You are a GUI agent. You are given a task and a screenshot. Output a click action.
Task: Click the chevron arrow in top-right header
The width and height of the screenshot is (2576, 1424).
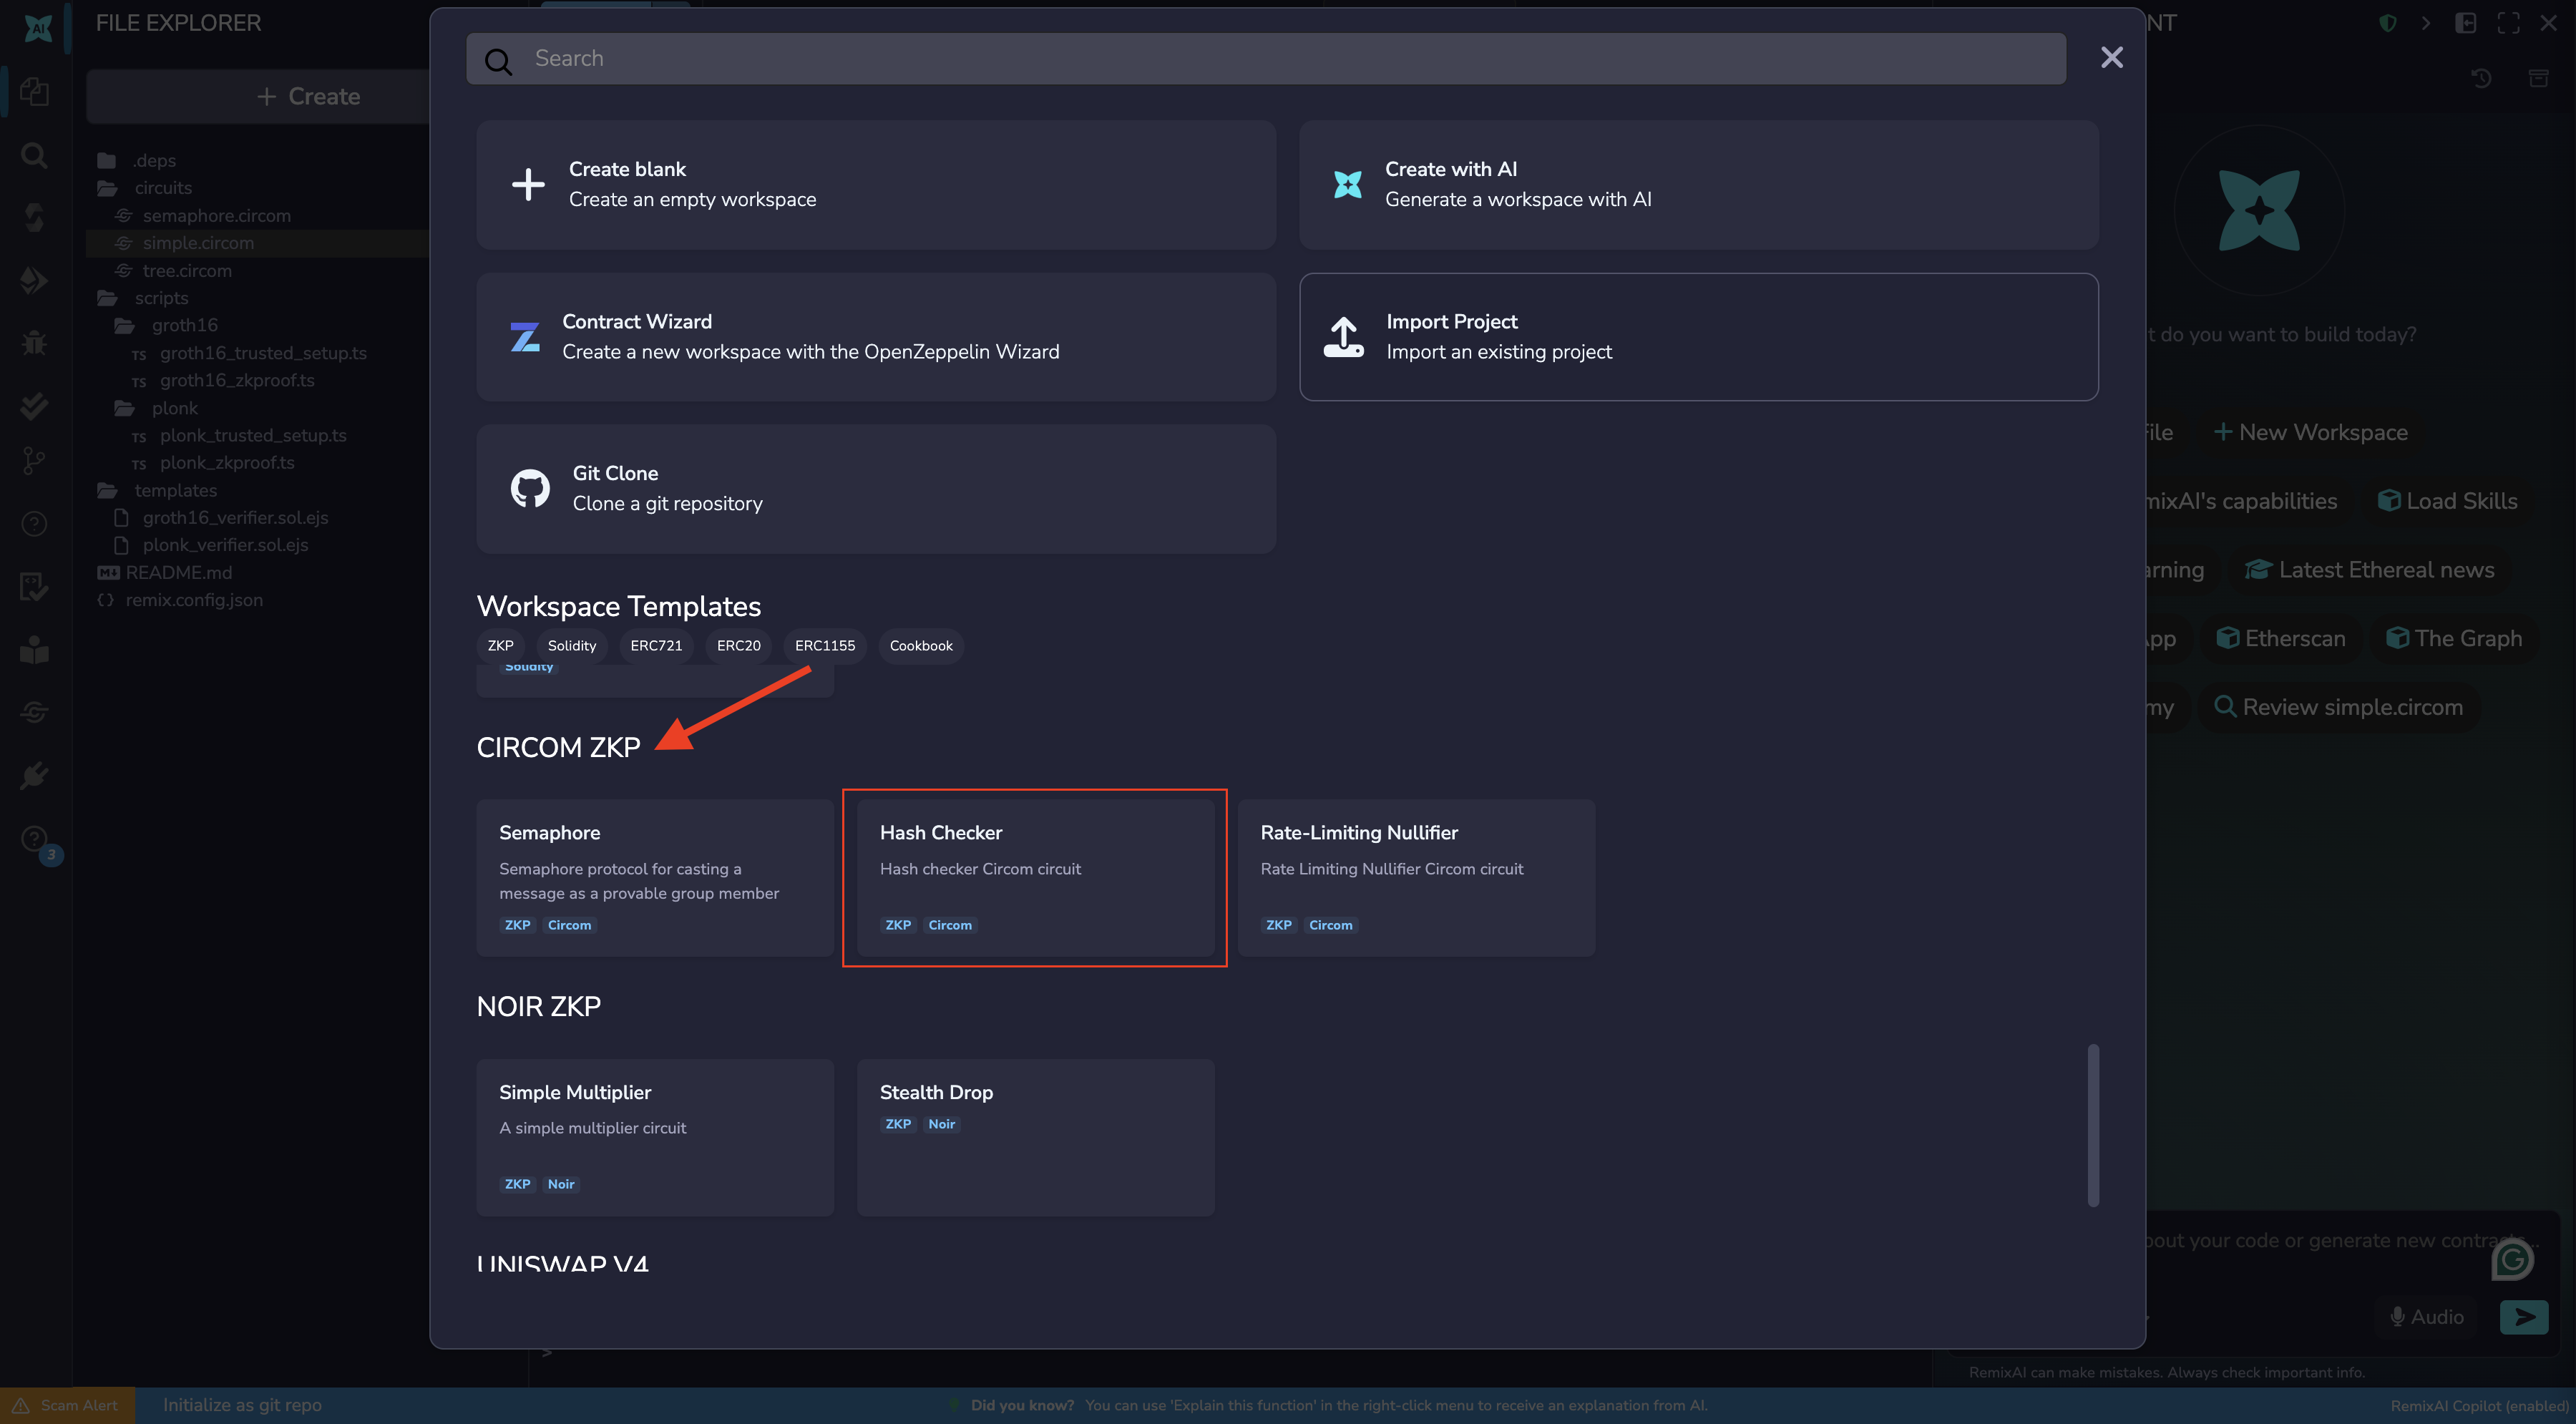click(2426, 23)
